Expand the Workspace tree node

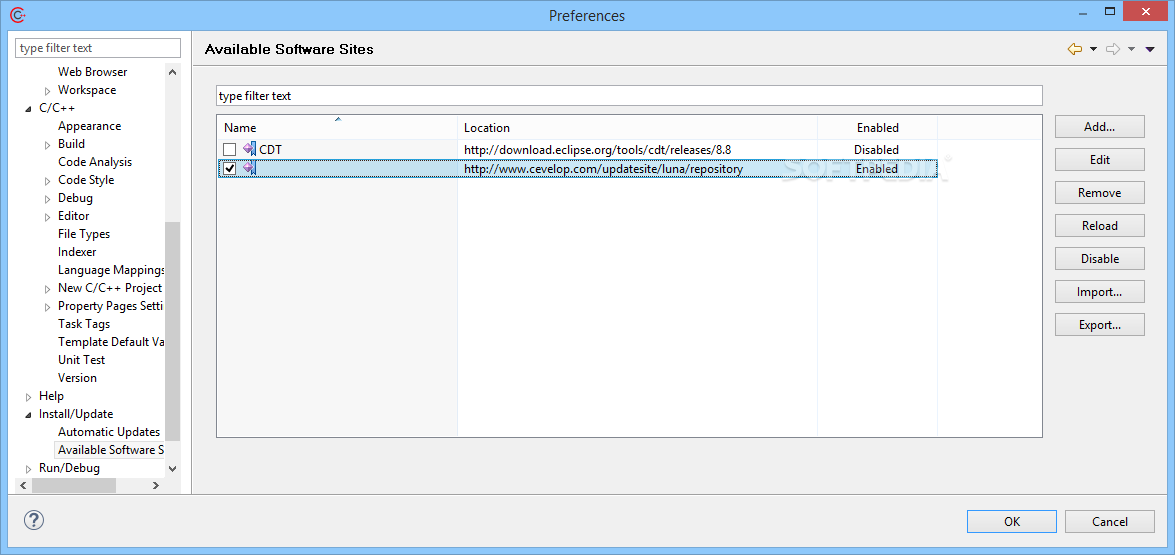(x=48, y=91)
